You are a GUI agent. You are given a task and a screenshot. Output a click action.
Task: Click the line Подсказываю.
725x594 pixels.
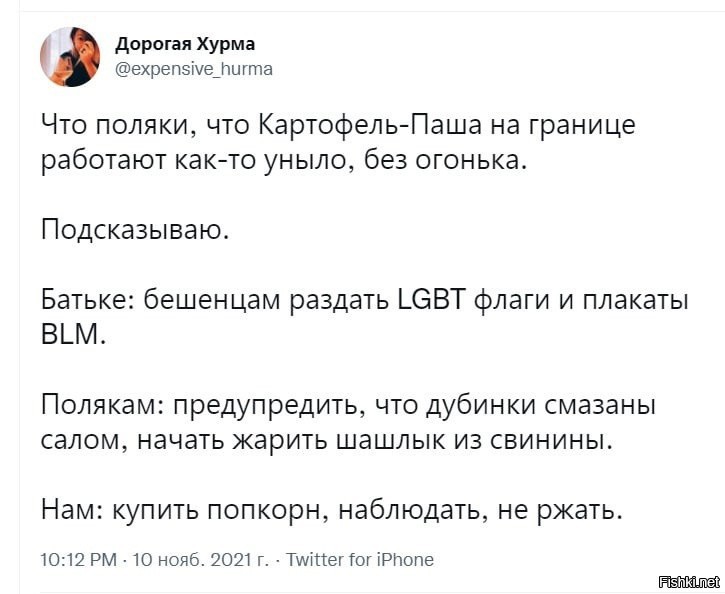pyautogui.click(x=135, y=230)
